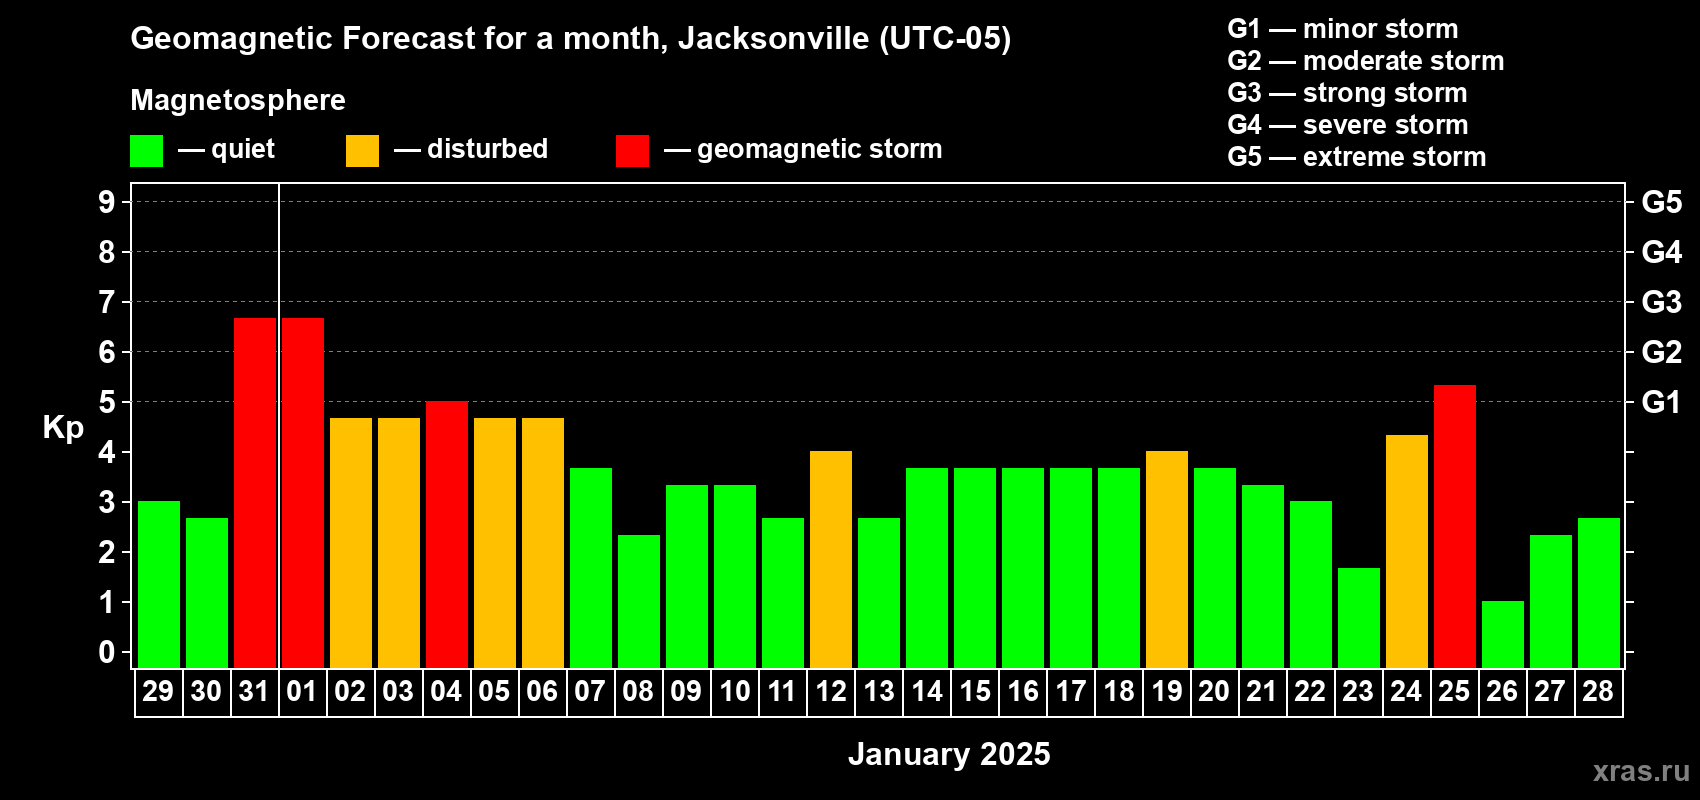Select the orange bar for day 12
The height and width of the screenshot is (800, 1700).
(831, 560)
